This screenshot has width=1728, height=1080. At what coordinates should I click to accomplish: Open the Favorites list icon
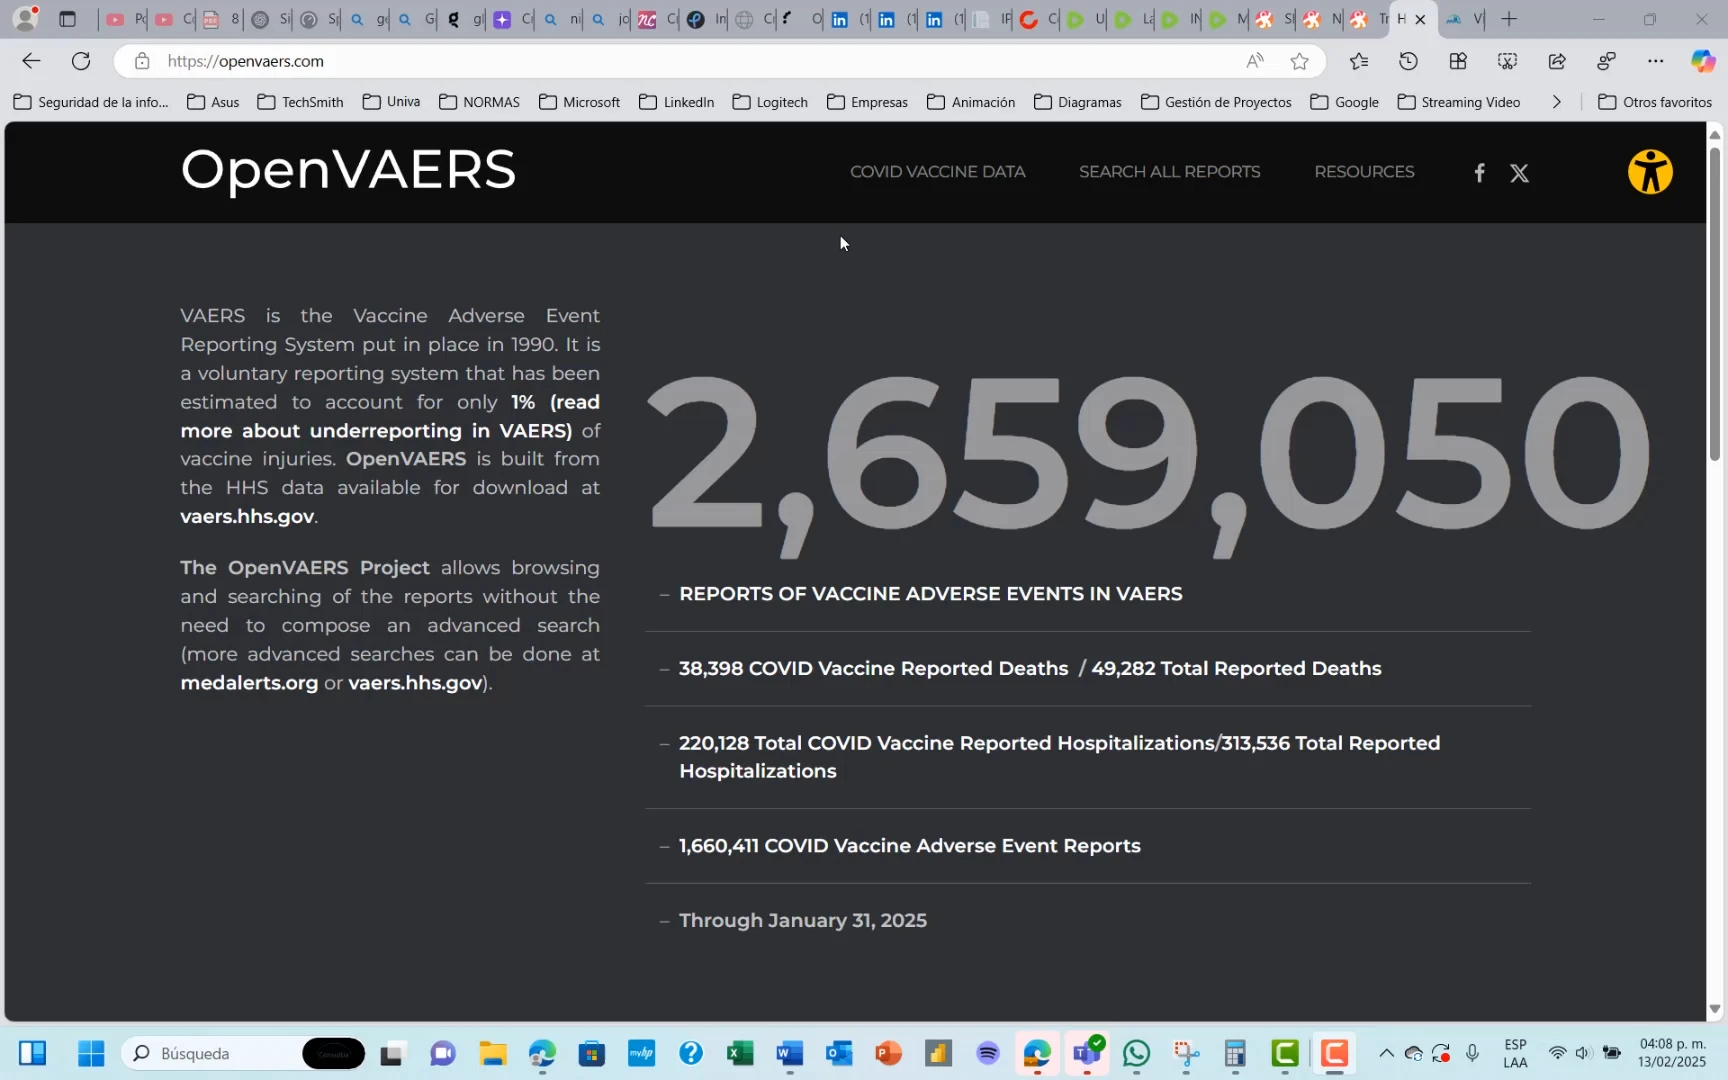[1359, 61]
